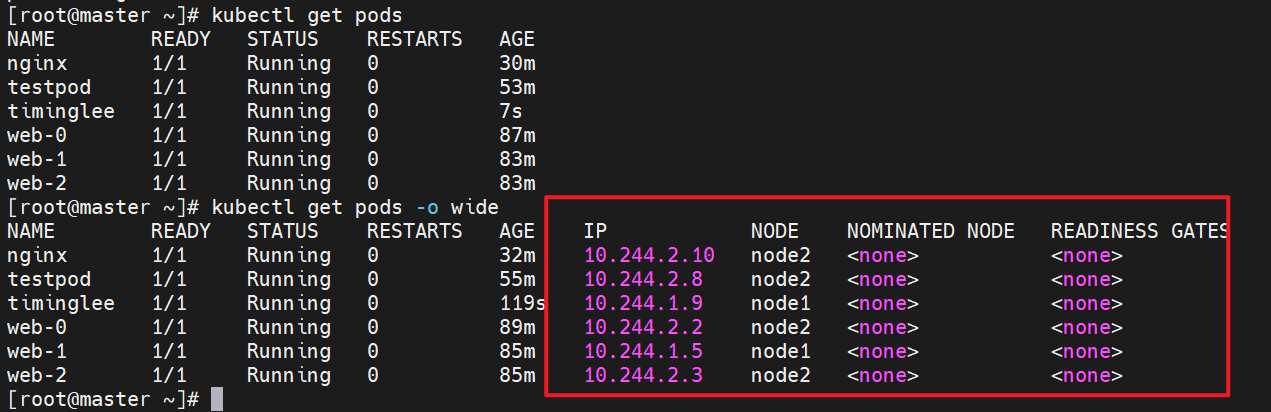Click the age value 7s
Viewport: 1271px width, 412px height.
[x=512, y=112]
